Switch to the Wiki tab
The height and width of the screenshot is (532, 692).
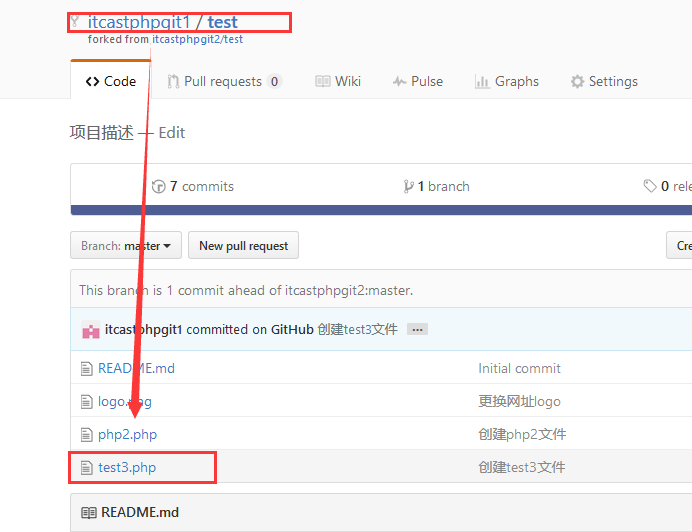[338, 81]
